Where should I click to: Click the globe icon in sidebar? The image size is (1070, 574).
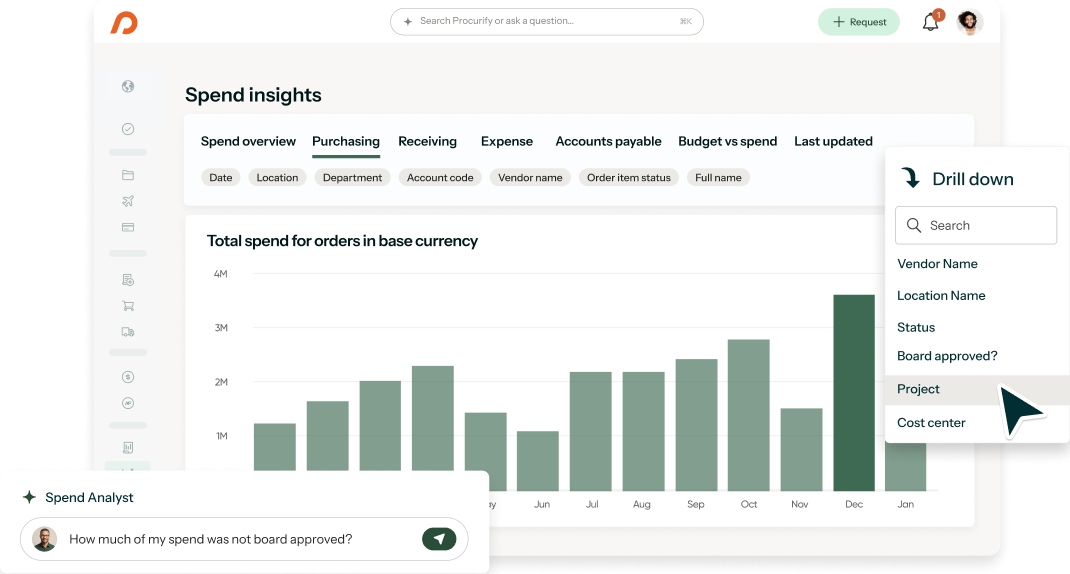[x=128, y=86]
